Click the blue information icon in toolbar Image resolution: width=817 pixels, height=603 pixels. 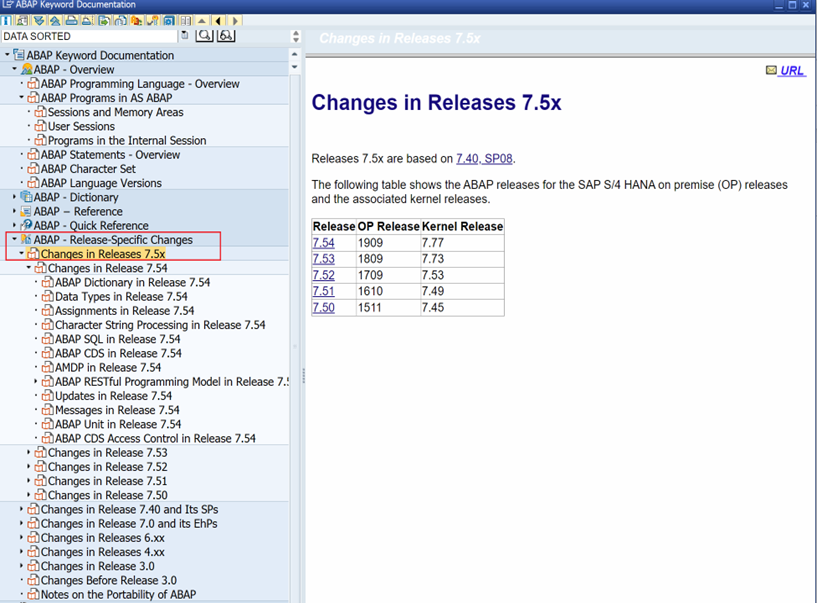(x=6, y=21)
